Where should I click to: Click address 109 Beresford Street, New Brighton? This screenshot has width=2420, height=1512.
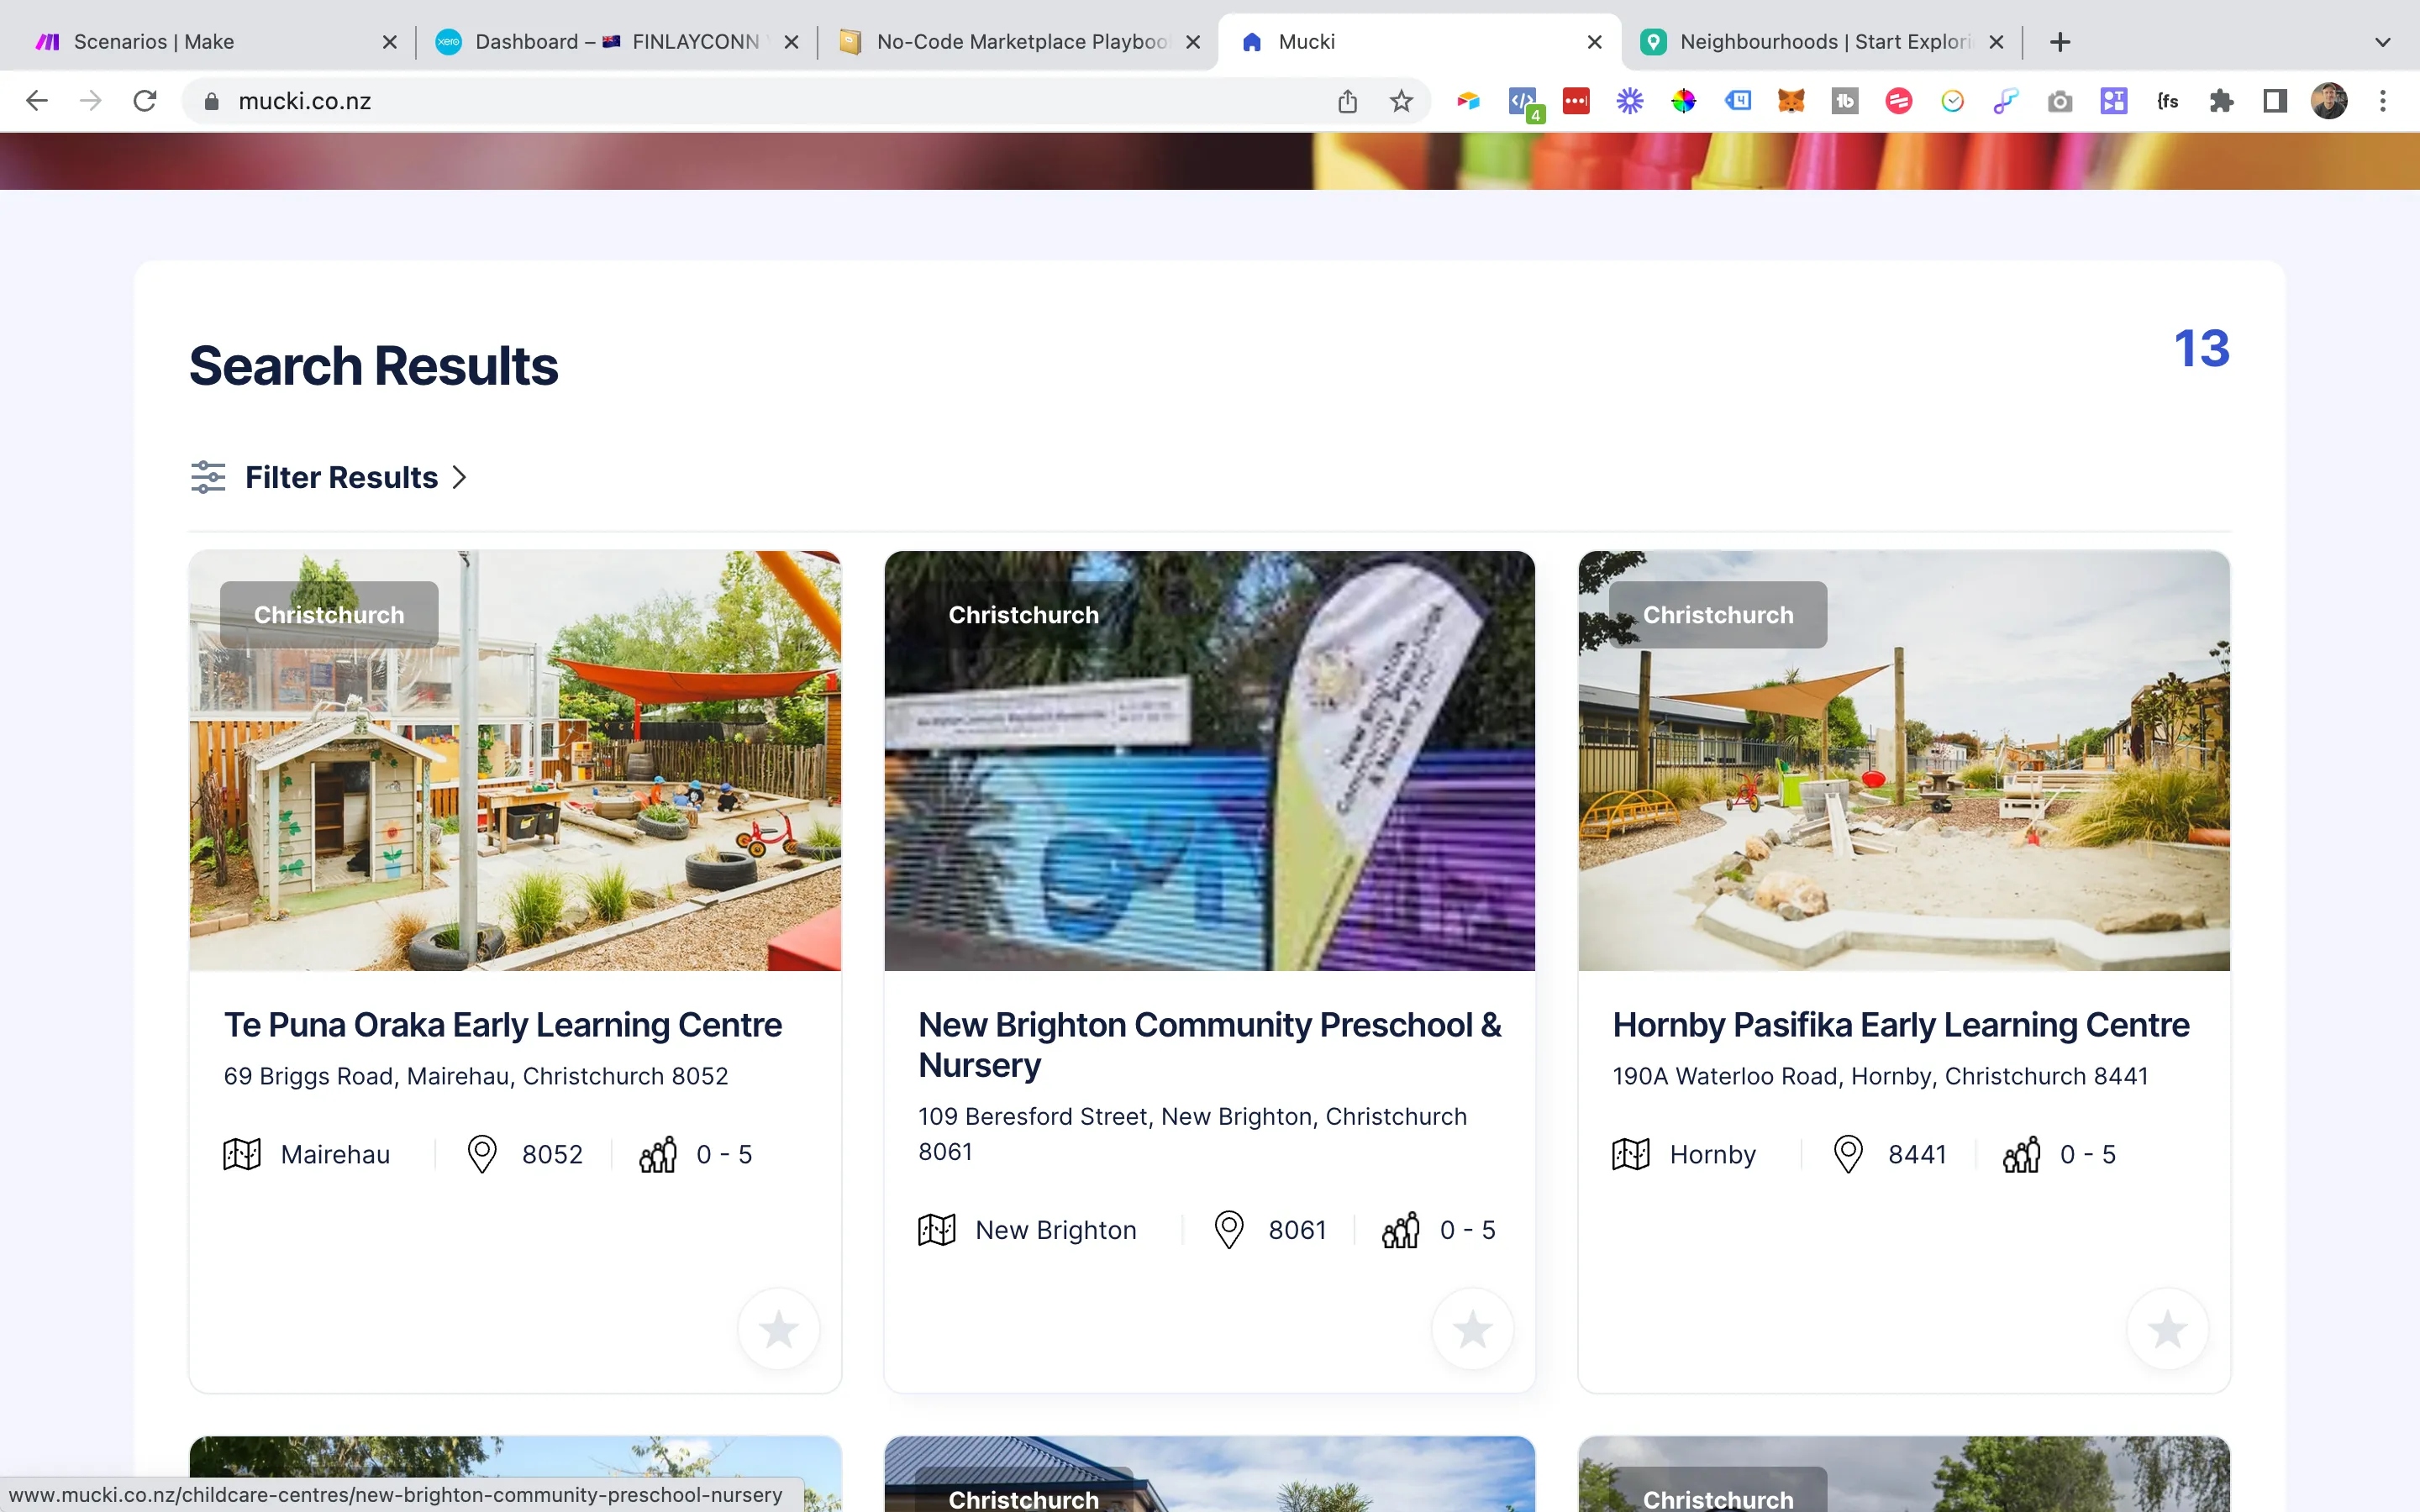[1192, 1134]
